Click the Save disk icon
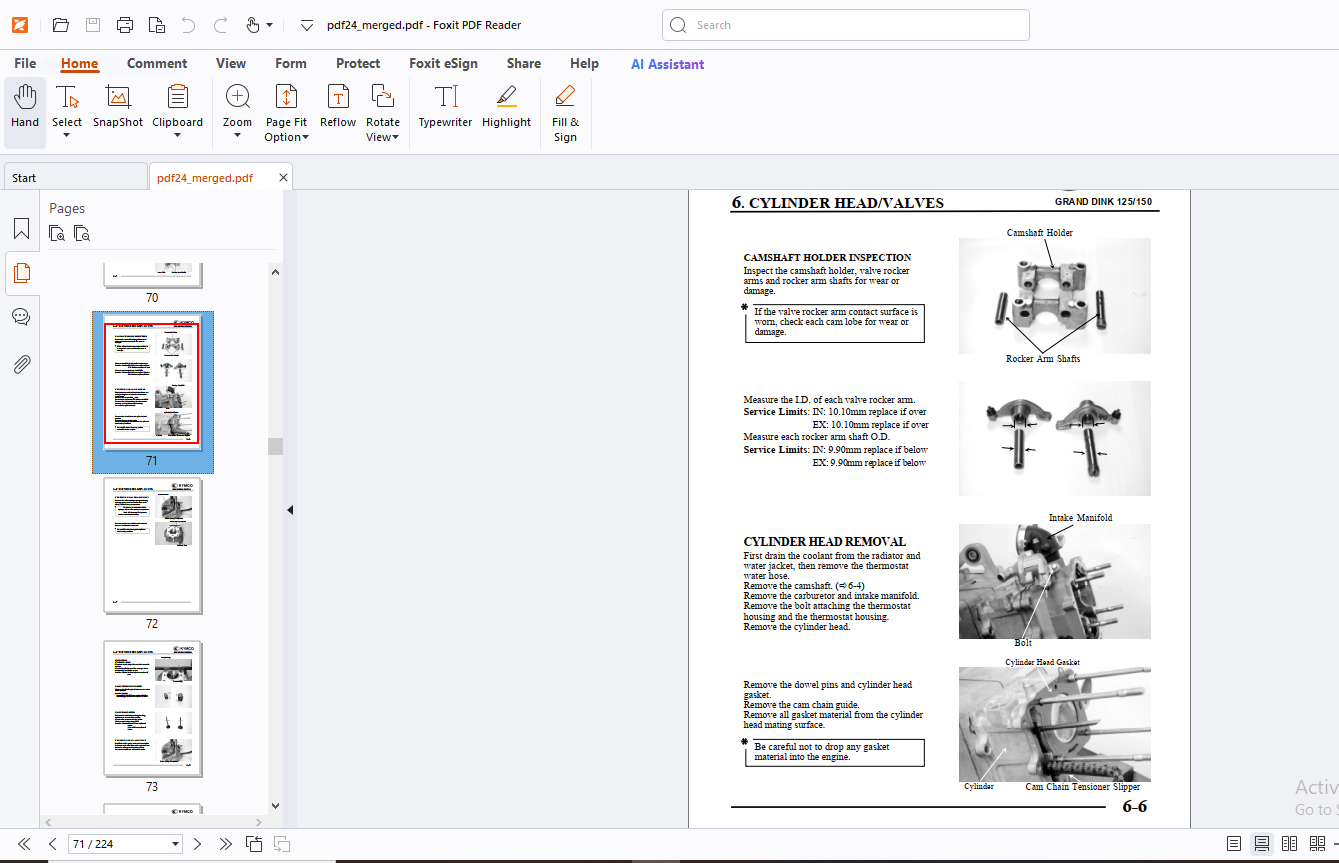1339x863 pixels. coord(93,25)
